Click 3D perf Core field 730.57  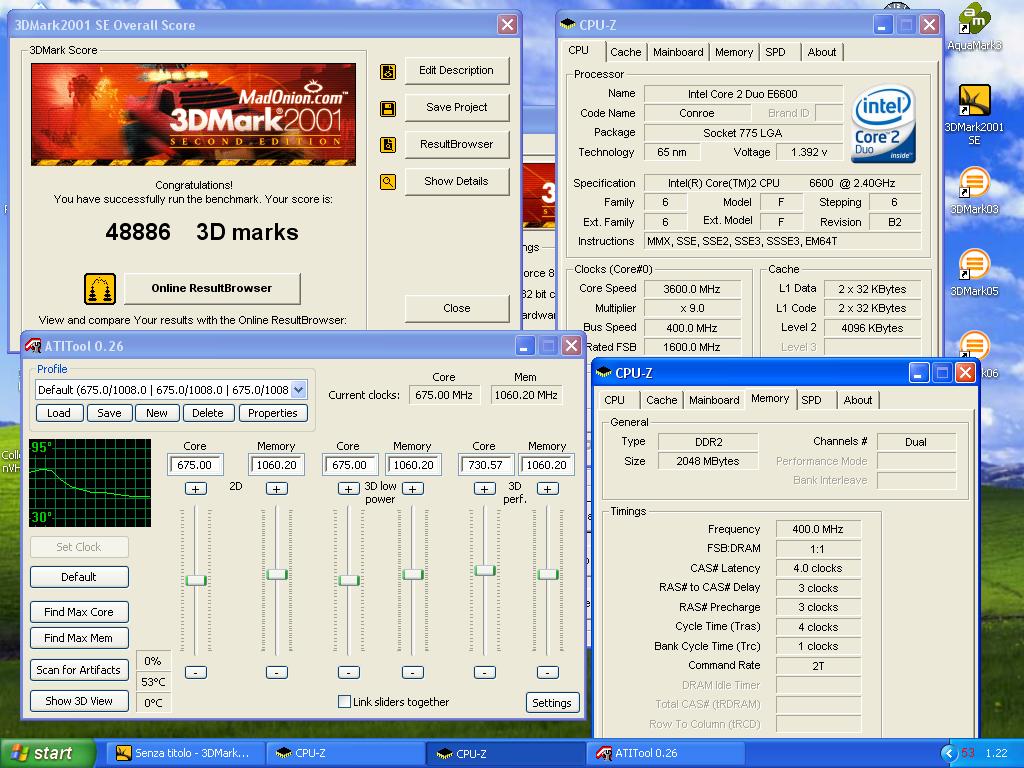pyautogui.click(x=485, y=465)
